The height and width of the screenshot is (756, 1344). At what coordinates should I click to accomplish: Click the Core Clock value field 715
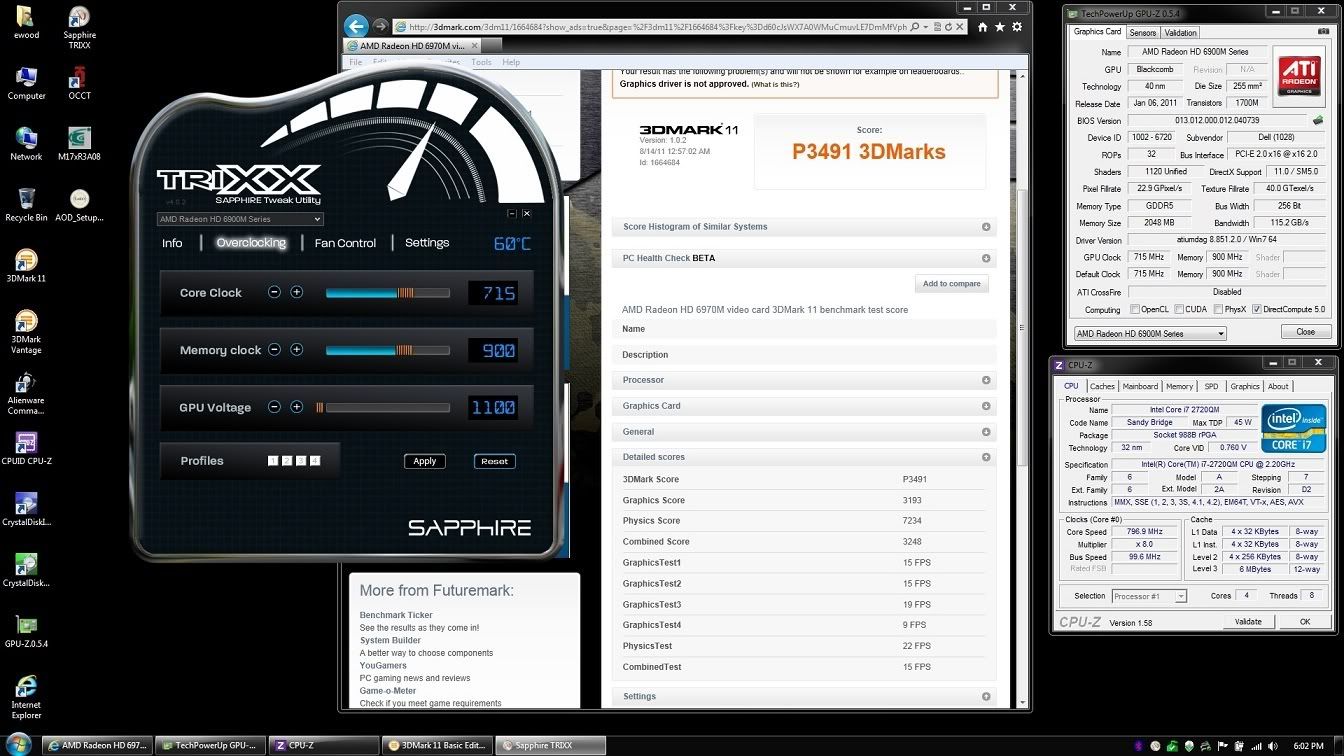(x=493, y=293)
